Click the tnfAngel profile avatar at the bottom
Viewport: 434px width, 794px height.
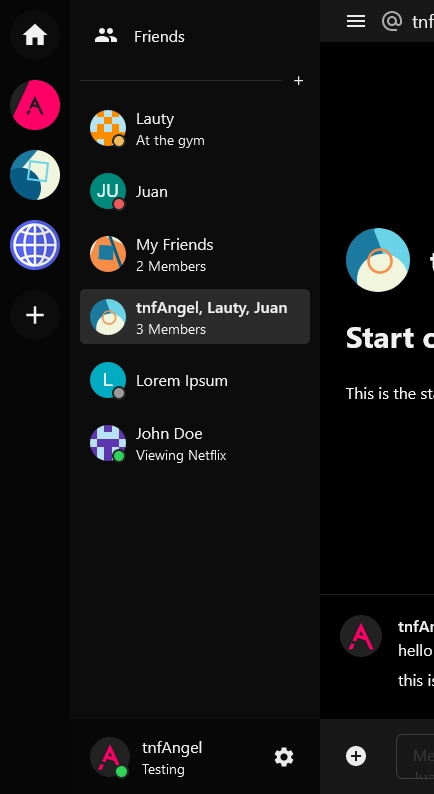[110, 757]
